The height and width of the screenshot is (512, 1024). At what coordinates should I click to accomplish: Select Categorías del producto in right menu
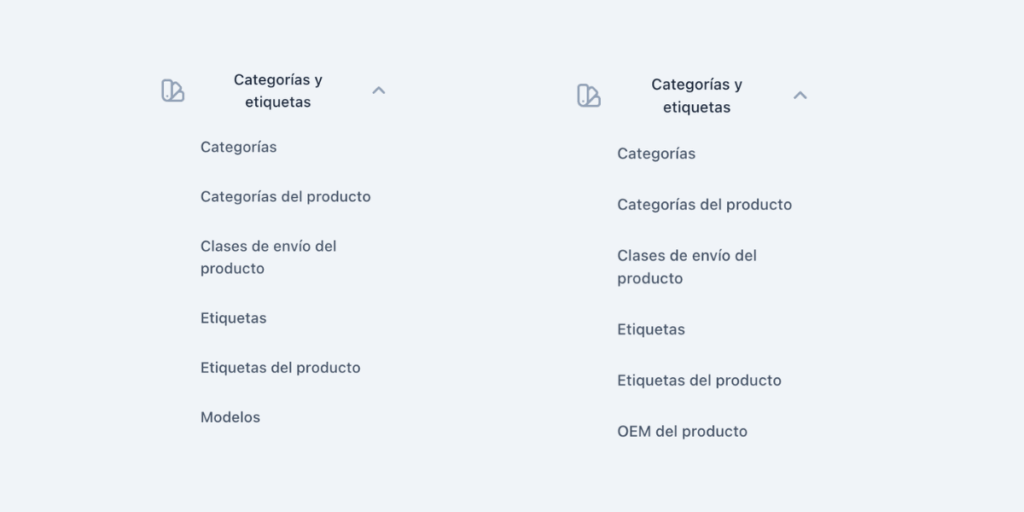(x=704, y=205)
